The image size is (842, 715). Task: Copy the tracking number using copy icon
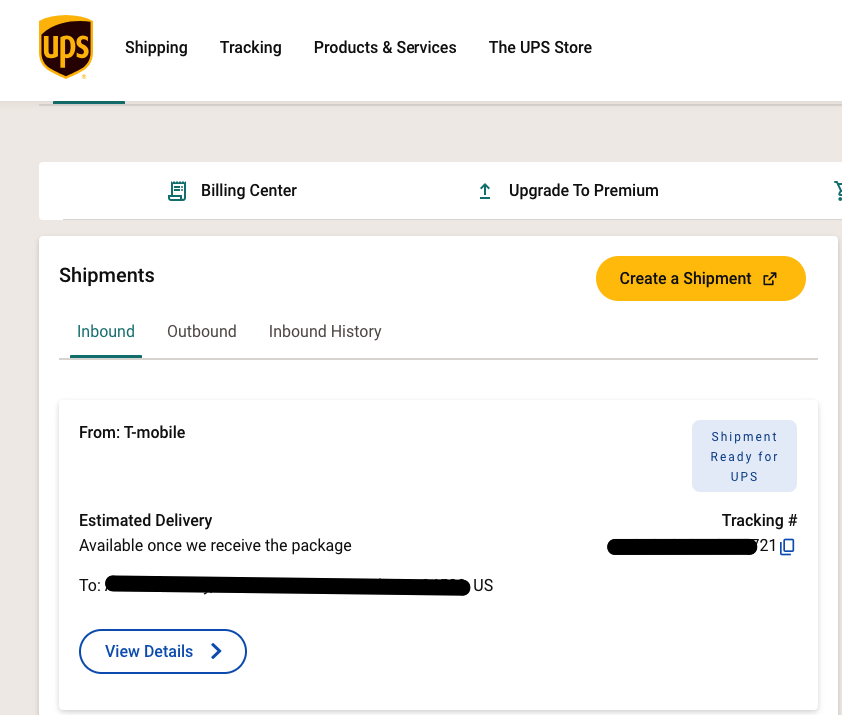click(x=788, y=546)
